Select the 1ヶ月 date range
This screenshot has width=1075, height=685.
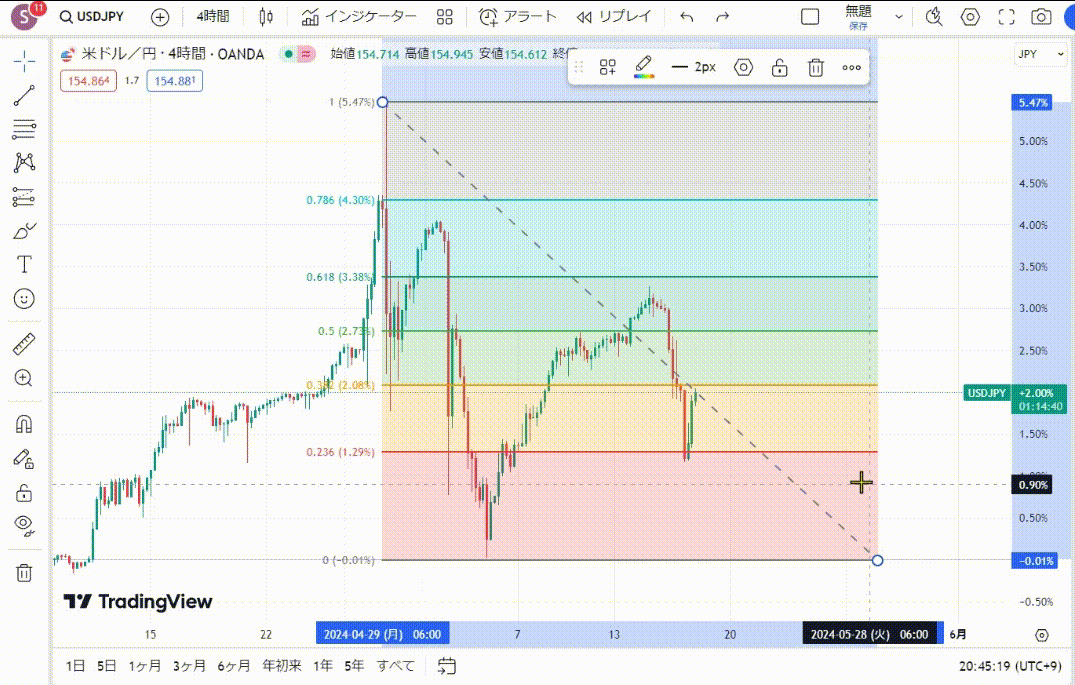(145, 666)
